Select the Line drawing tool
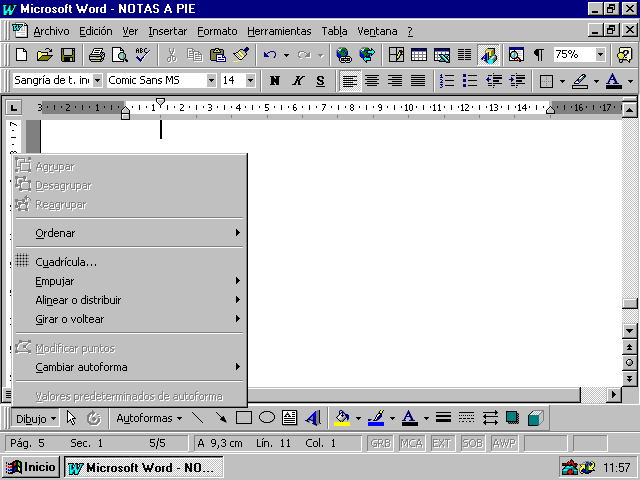Viewport: 640px width, 480px height. pos(198,418)
